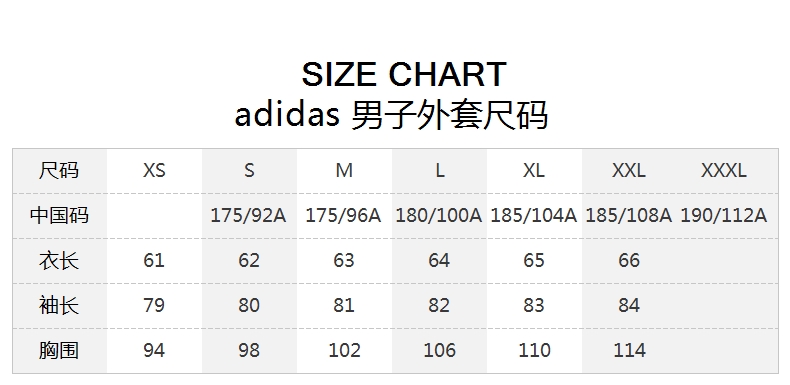
Task: Select the chest value 102
Action: coord(344,350)
